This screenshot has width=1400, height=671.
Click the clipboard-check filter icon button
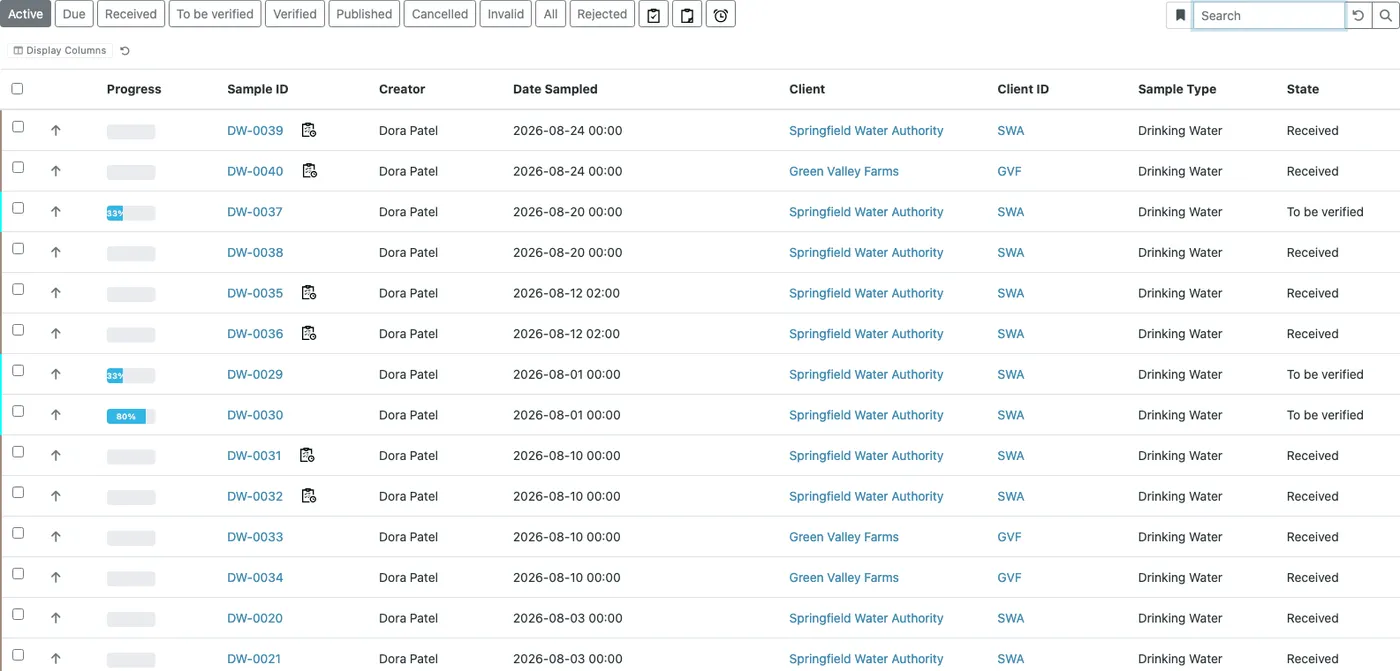(x=653, y=15)
